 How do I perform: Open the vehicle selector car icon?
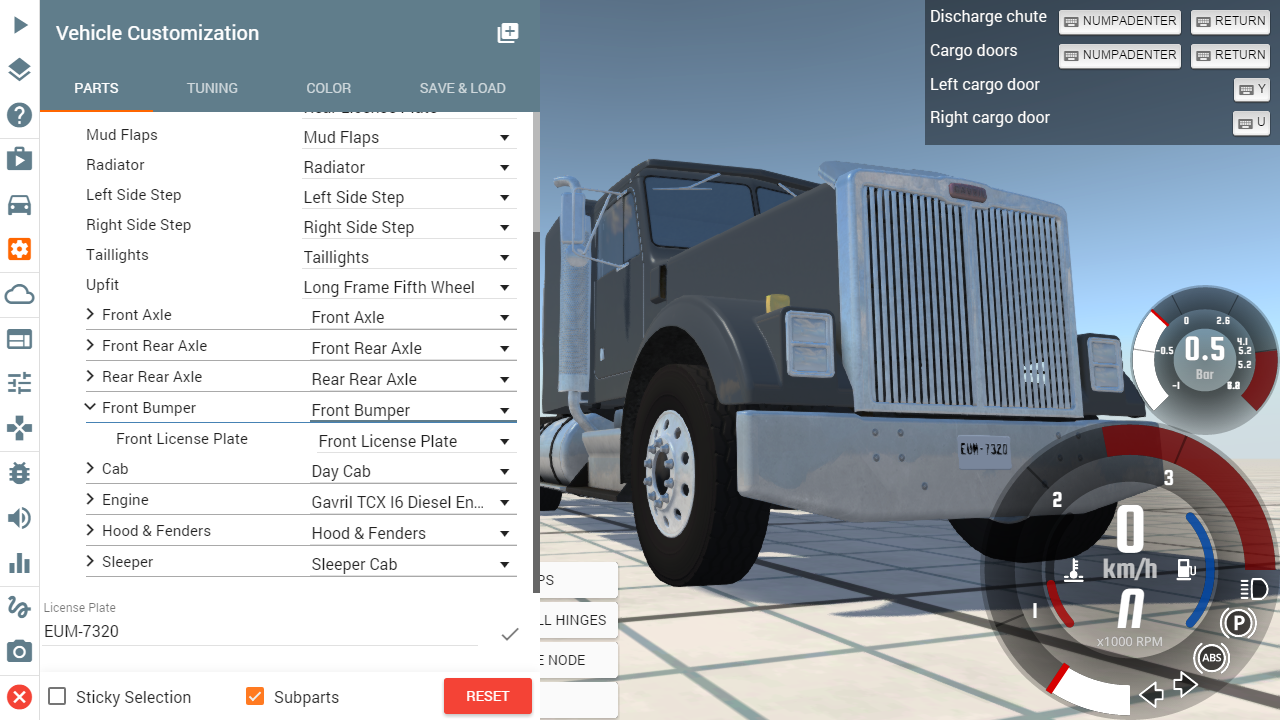(20, 205)
